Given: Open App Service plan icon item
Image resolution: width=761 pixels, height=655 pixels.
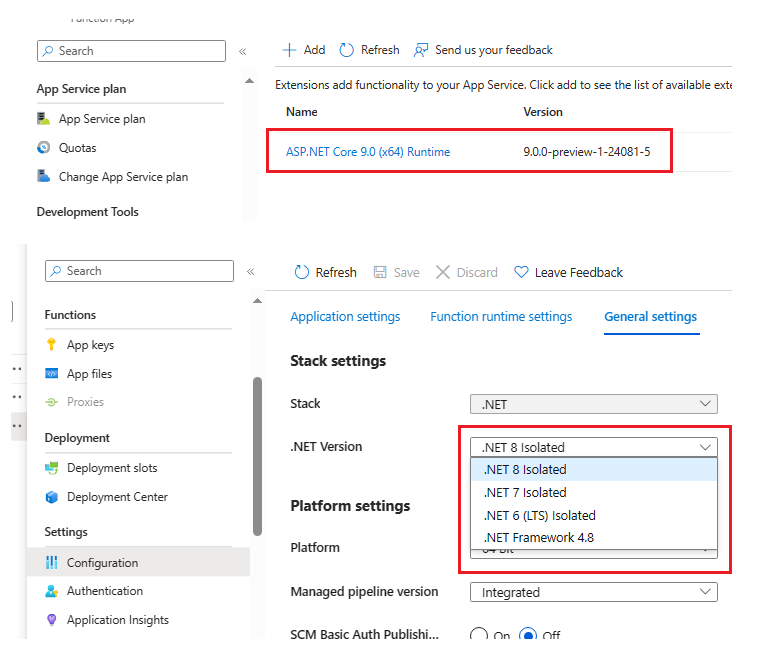Looking at the screenshot, I should point(44,119).
